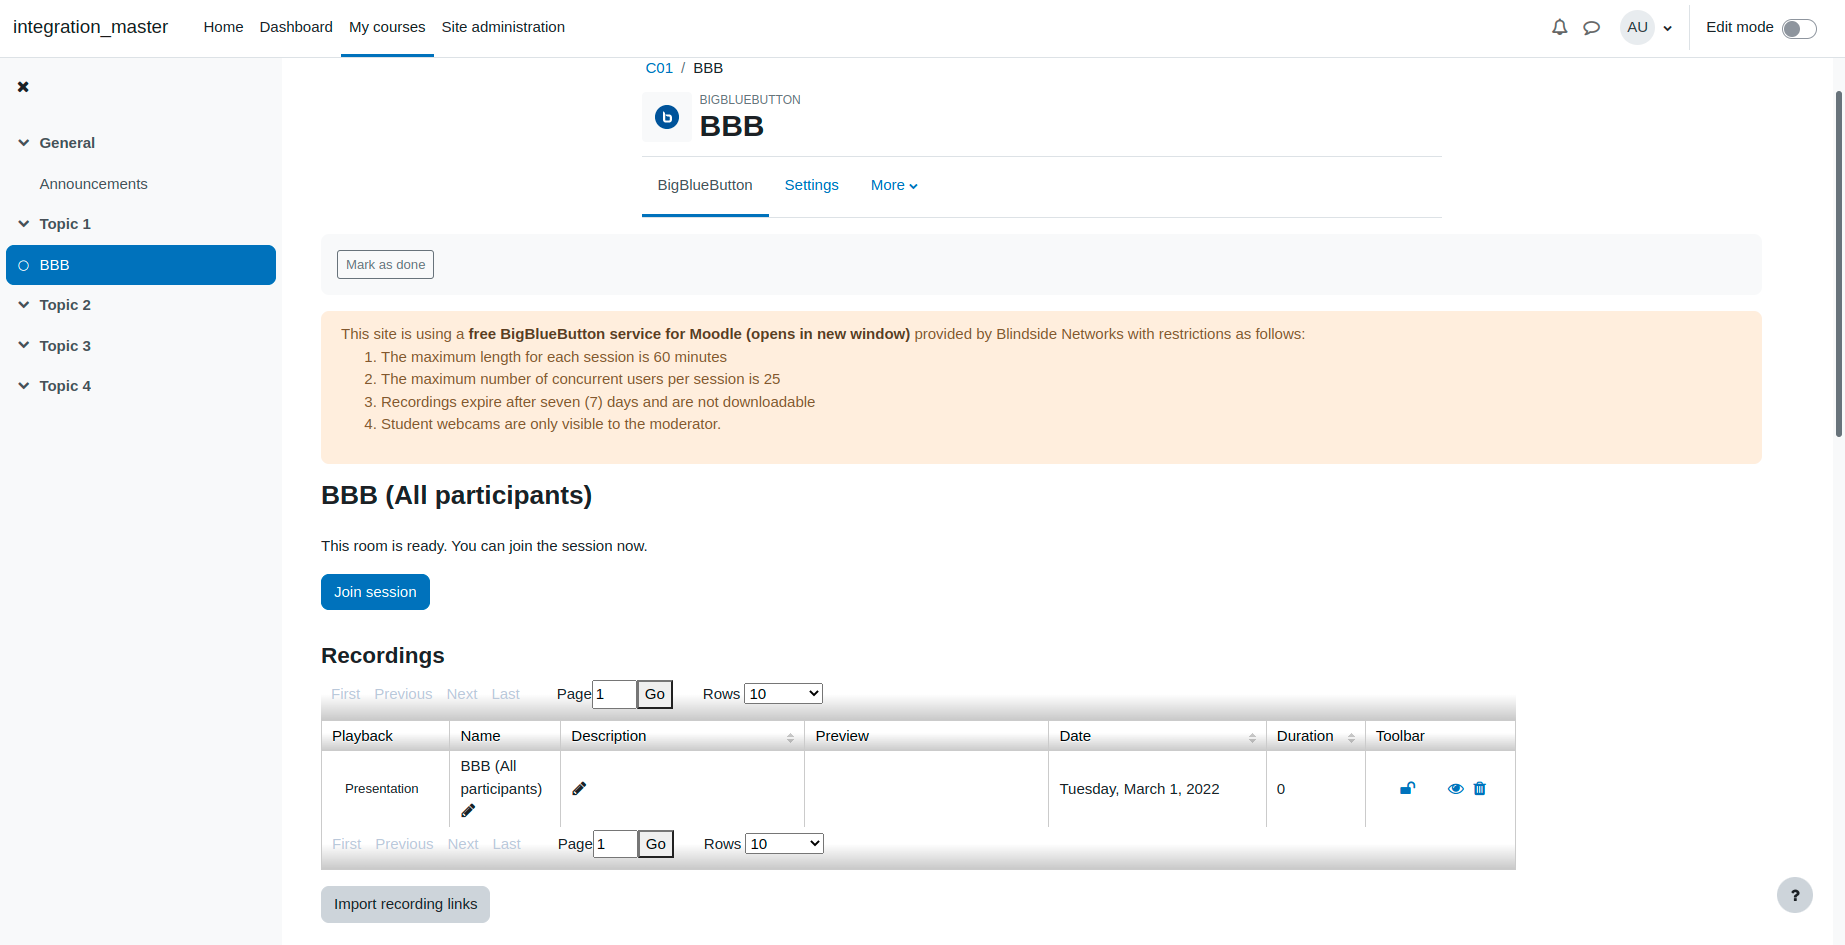Click the top First pagination link
Image resolution: width=1845 pixels, height=945 pixels.
(346, 694)
